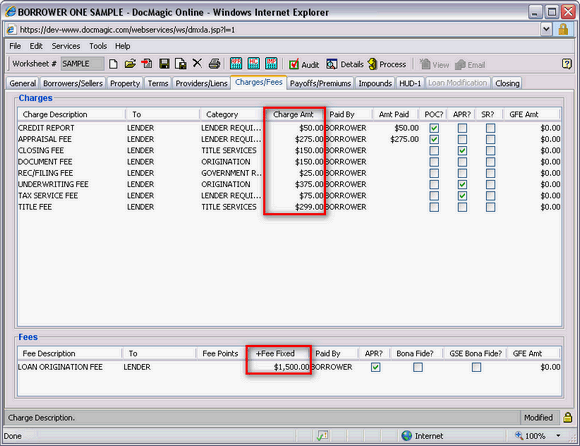
Task: Sort by Category column header
Action: click(x=231, y=114)
